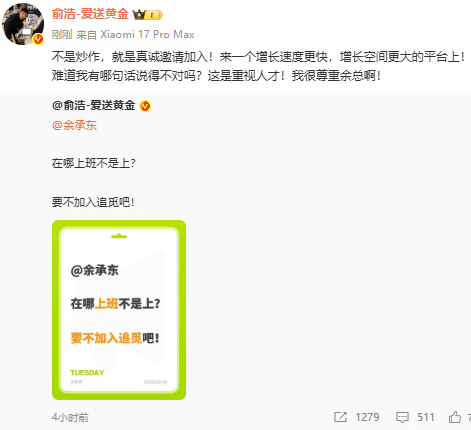Click the repost share icon
The width and height of the screenshot is (471, 430).
click(340, 417)
